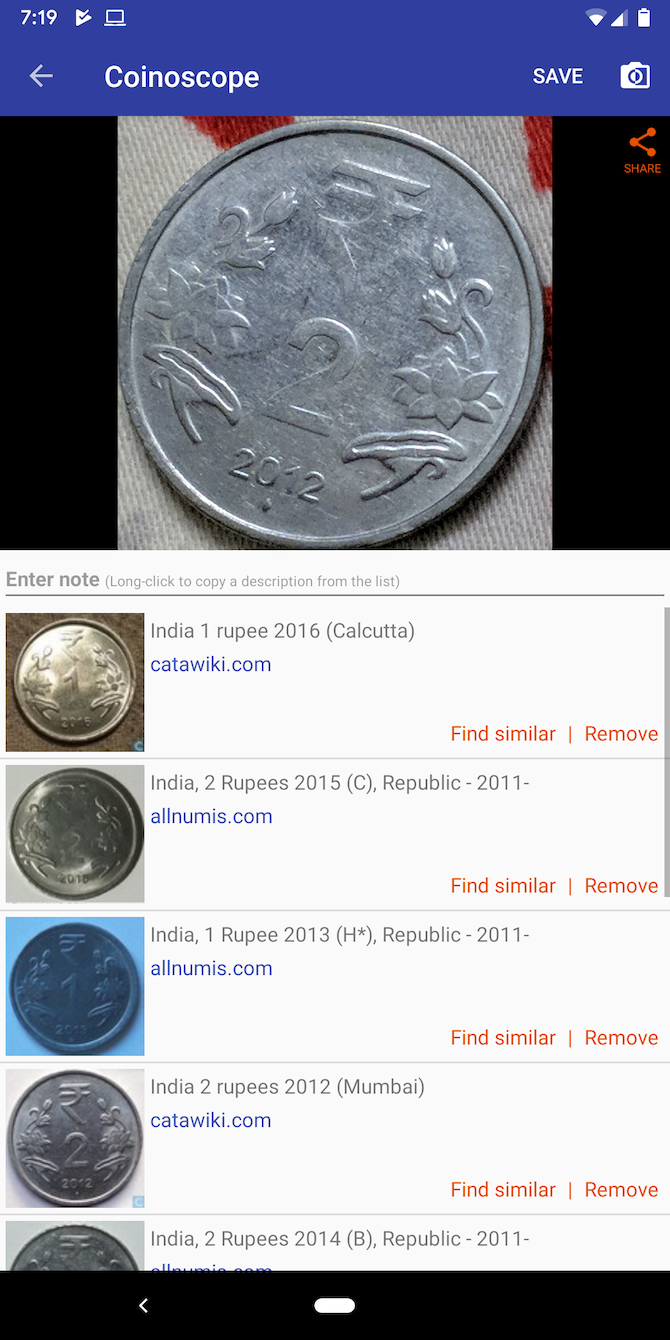Image resolution: width=670 pixels, height=1340 pixels.
Task: Open allnumis.com link for 2 Rupees 2015
Action: coord(211,816)
